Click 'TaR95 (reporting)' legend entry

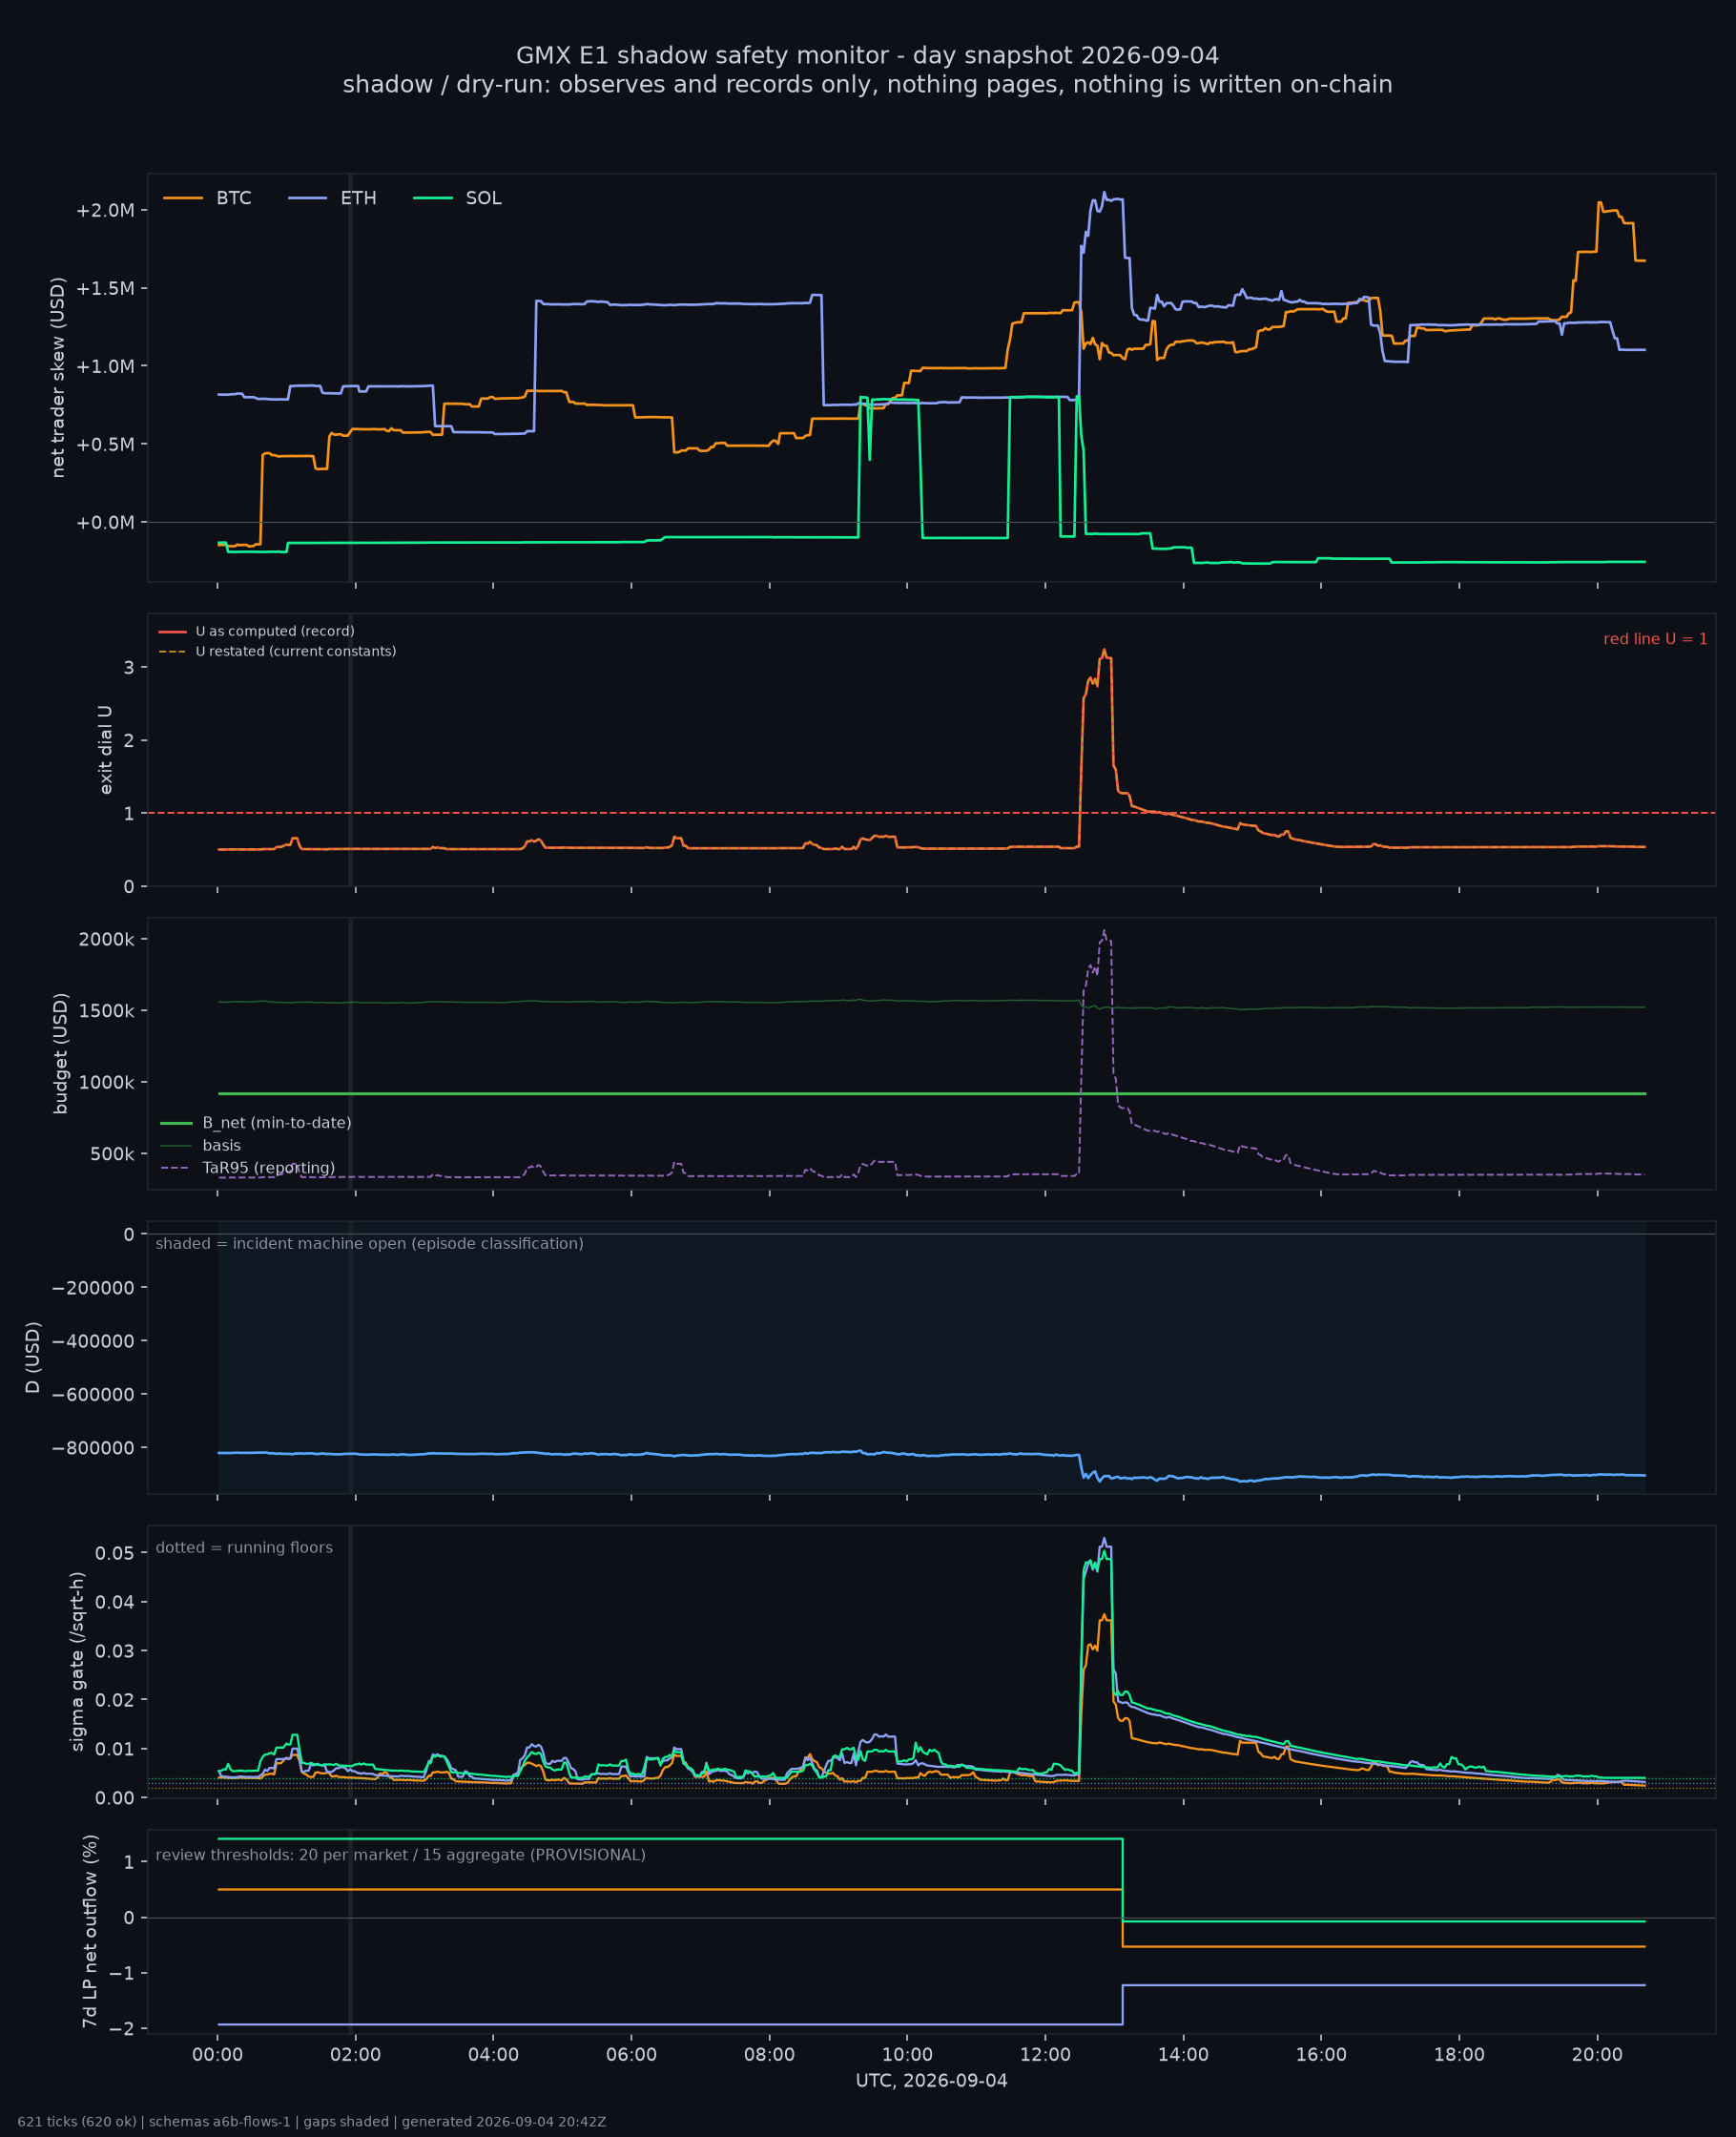(248, 1168)
